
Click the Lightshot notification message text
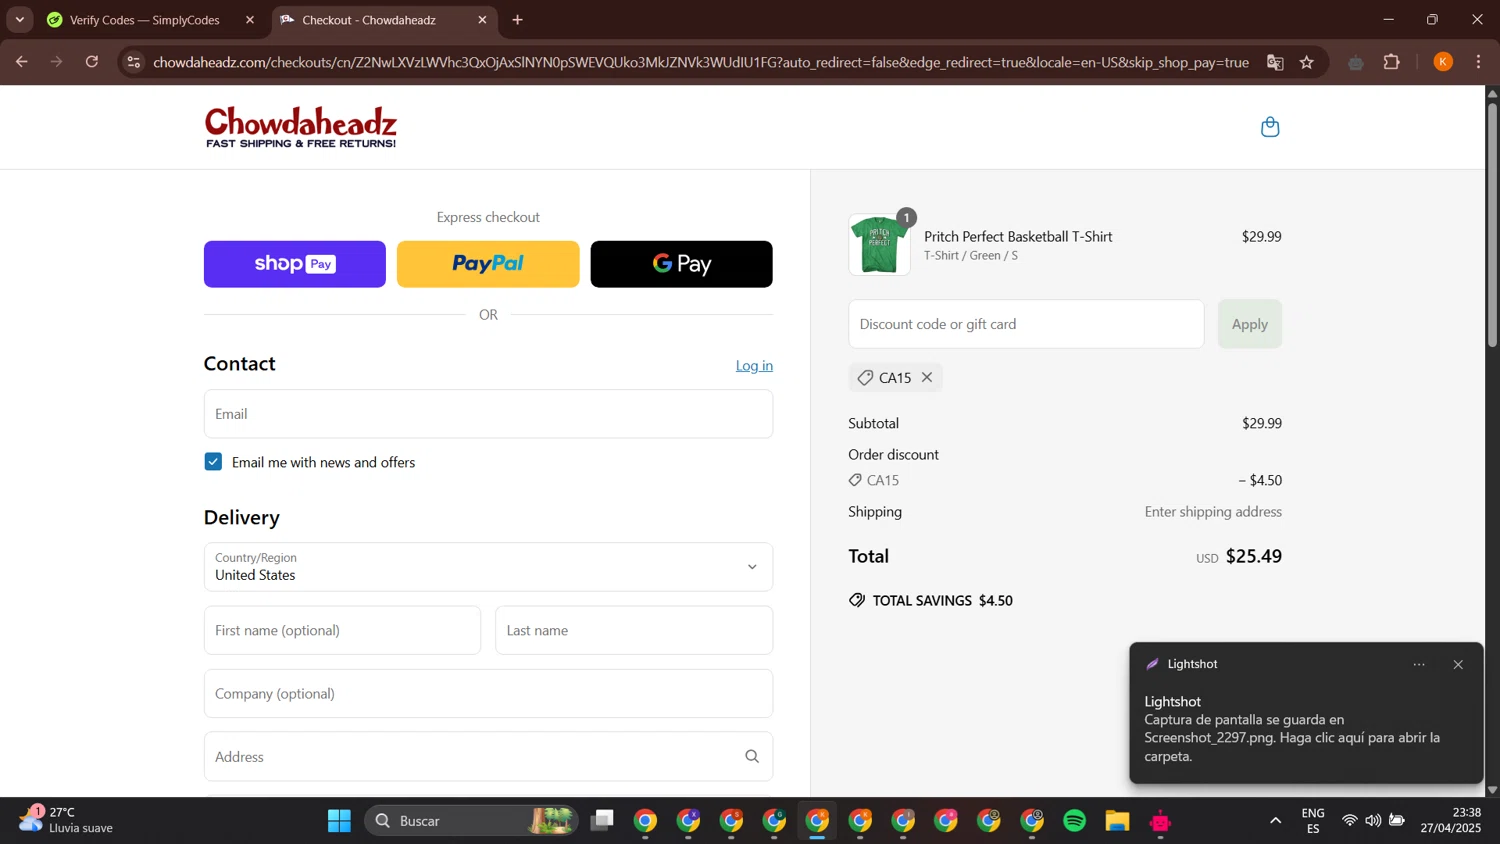[x=1292, y=738]
